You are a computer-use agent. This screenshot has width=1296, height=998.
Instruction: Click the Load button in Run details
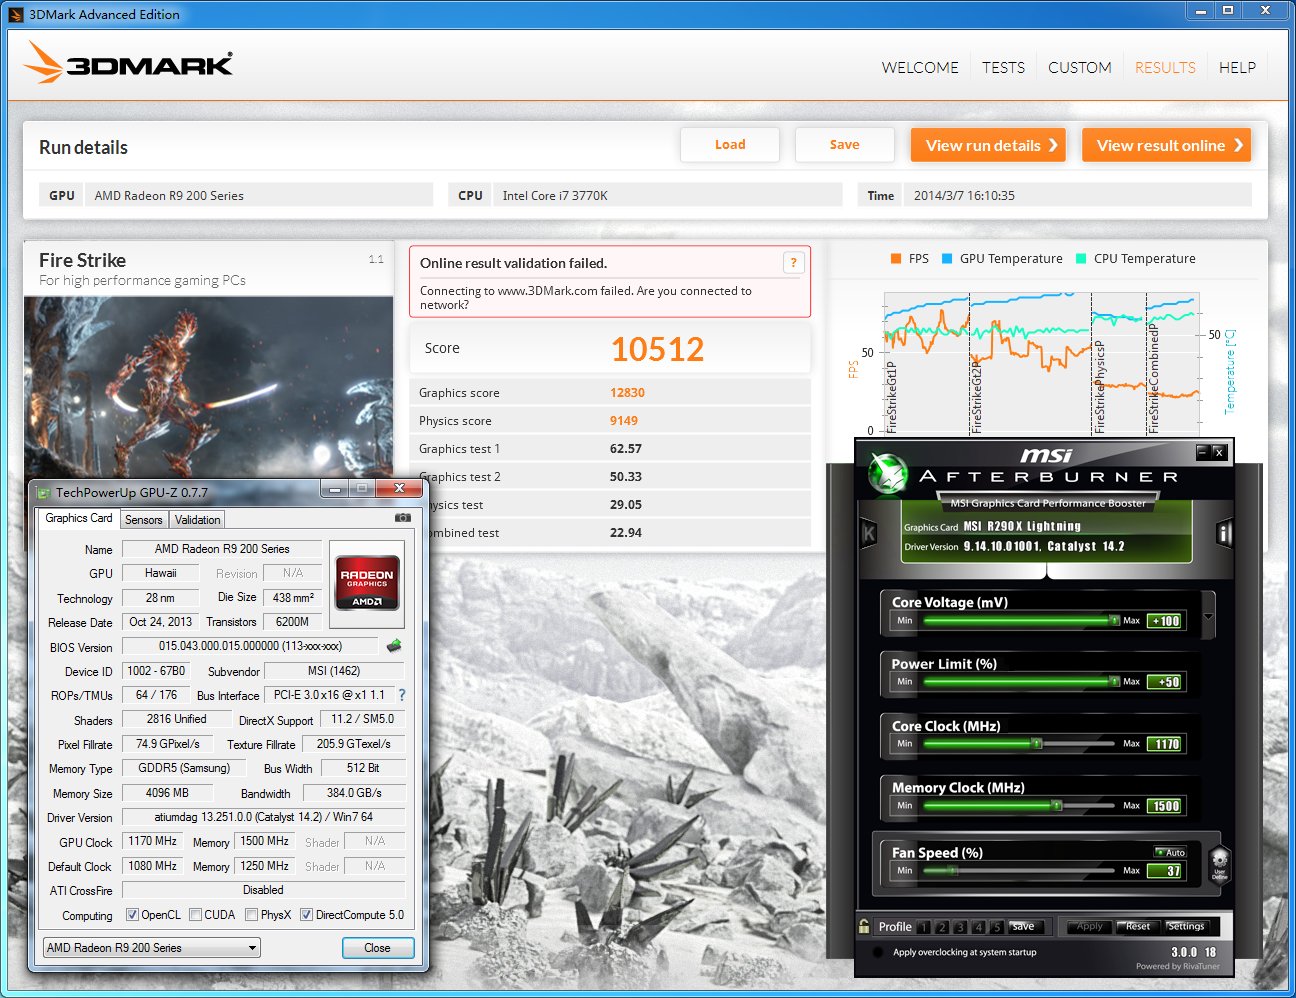[730, 144]
